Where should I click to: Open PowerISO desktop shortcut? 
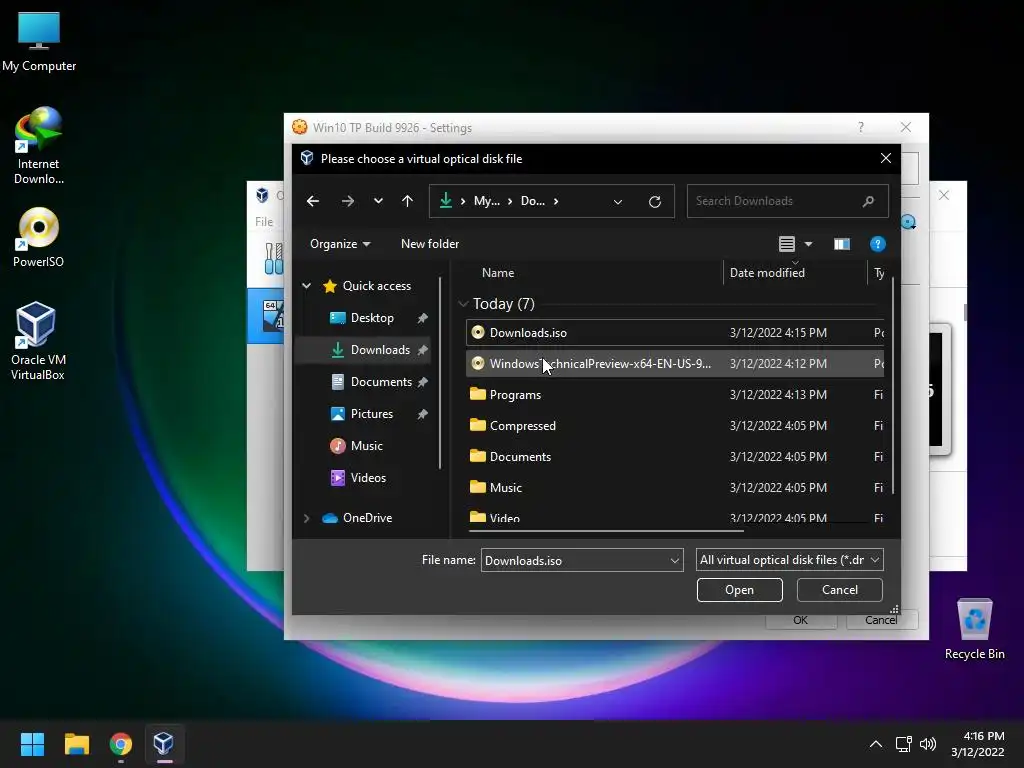[39, 238]
